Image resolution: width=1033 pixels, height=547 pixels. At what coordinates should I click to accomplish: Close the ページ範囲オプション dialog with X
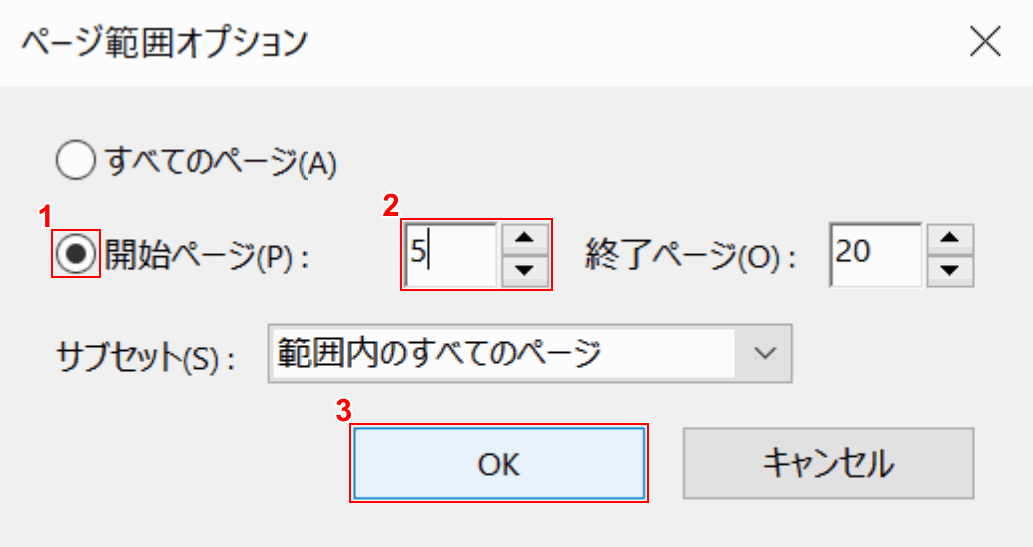(x=986, y=42)
